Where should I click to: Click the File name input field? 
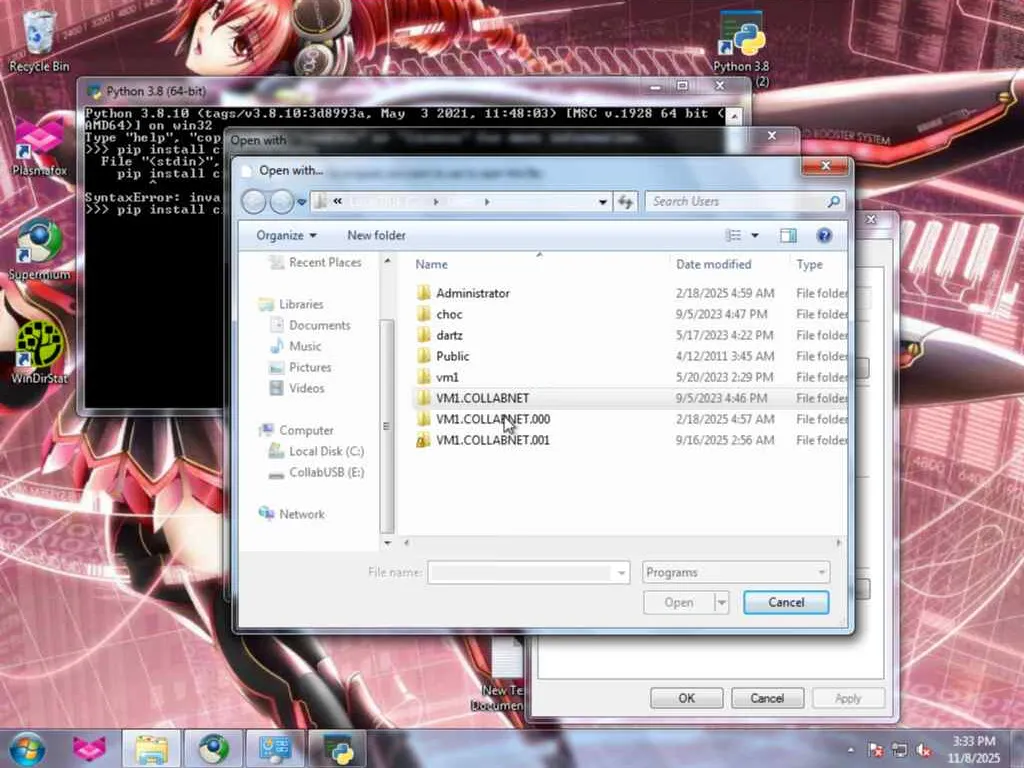[520, 573]
